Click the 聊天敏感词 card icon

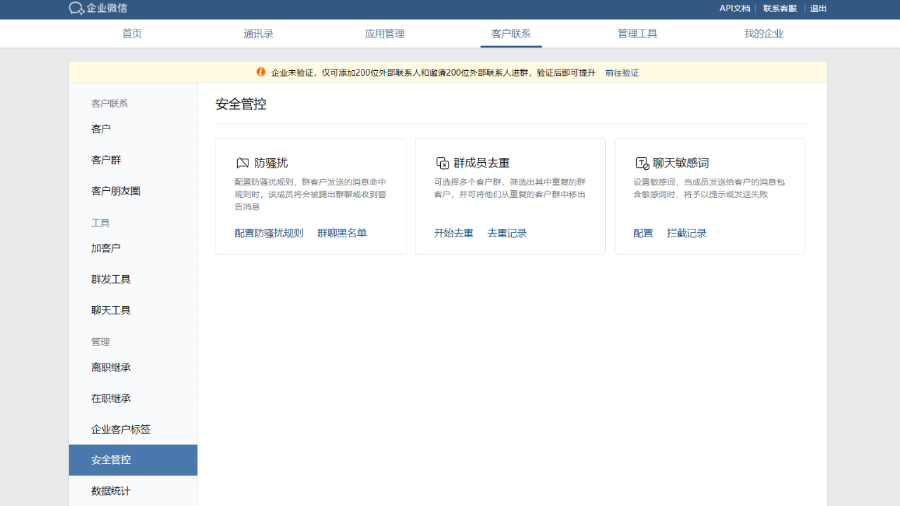pos(642,163)
